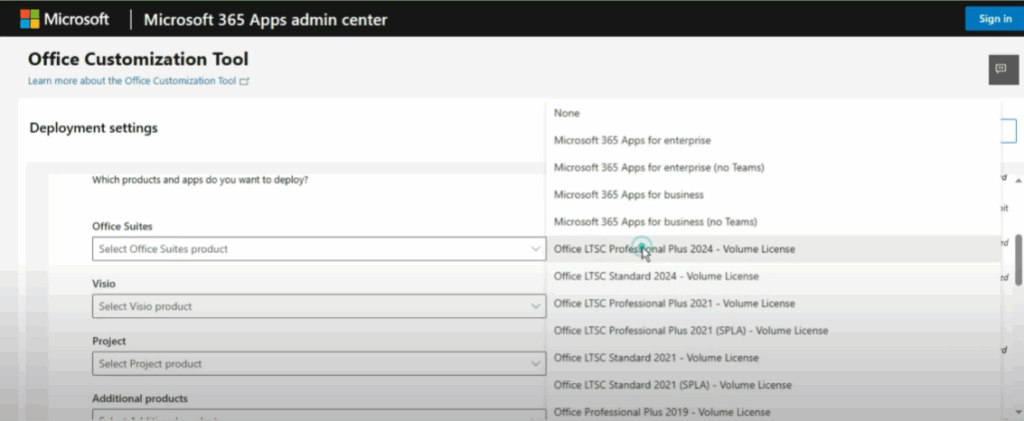This screenshot has width=1024, height=421.
Task: Select Microsoft 365 Apps for enterprise
Action: click(x=773, y=140)
